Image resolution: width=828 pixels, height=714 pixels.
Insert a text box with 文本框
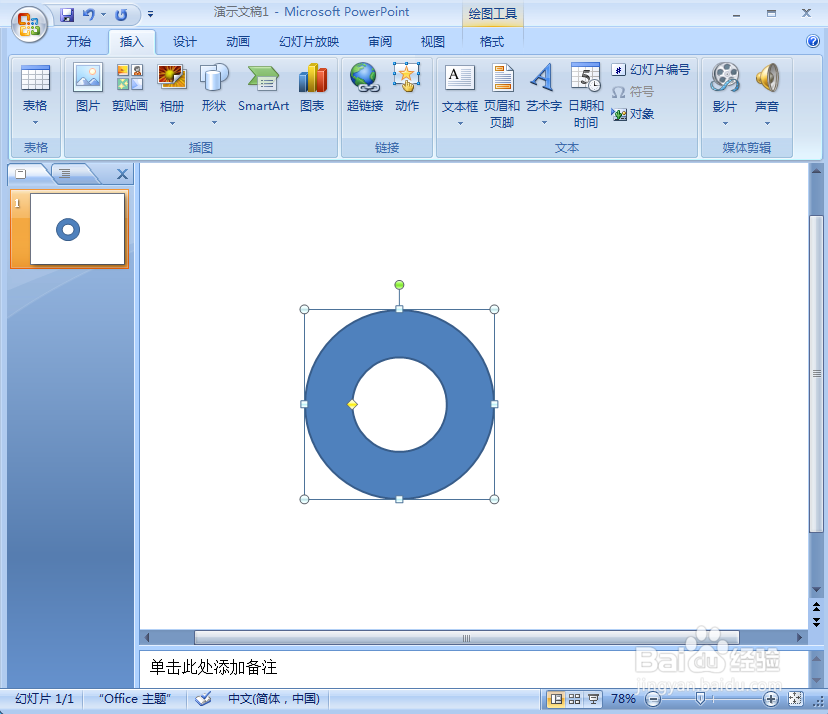[459, 88]
